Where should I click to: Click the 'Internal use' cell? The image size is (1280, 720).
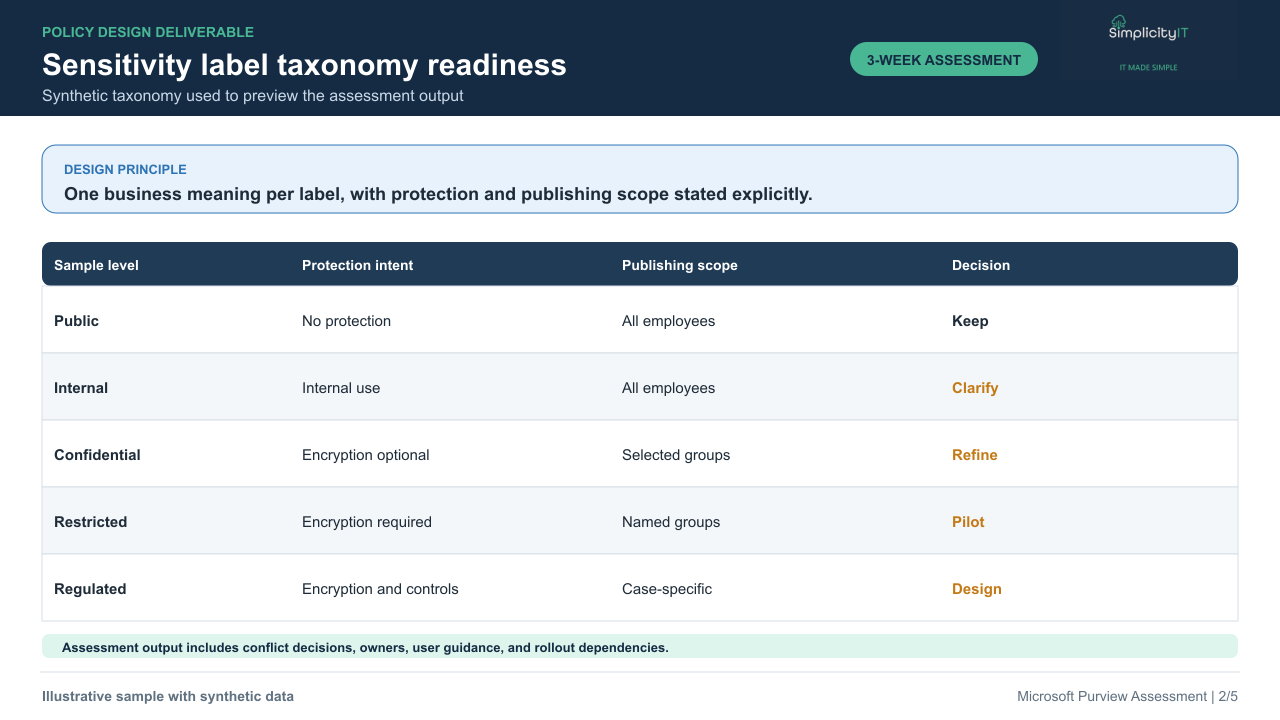(x=341, y=388)
